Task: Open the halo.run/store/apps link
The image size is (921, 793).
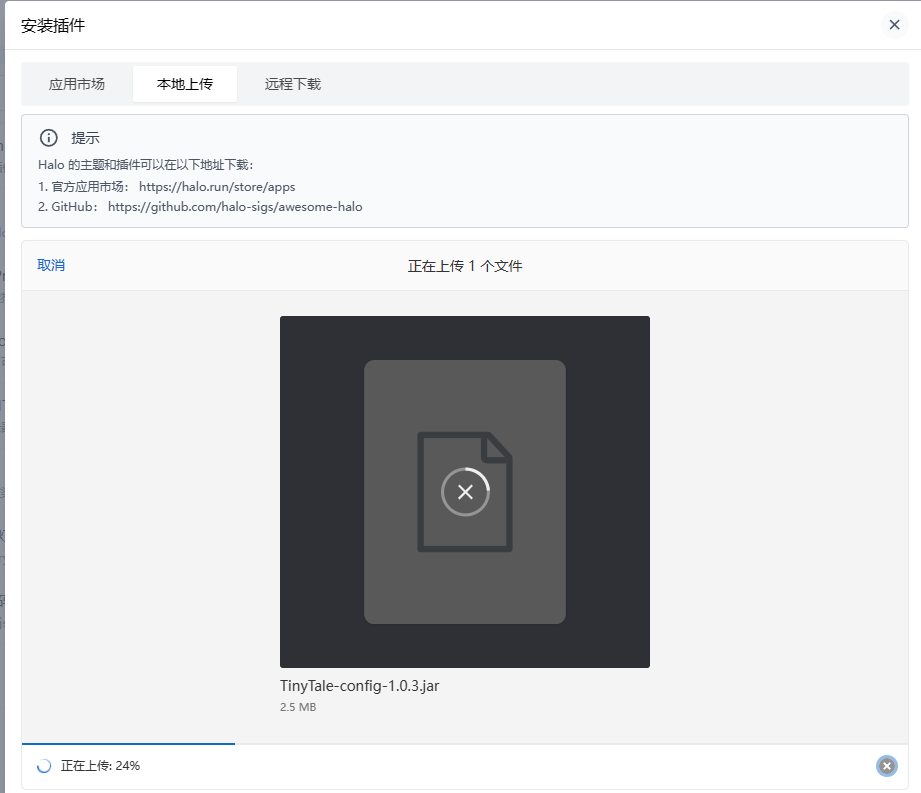Action: 217,187
